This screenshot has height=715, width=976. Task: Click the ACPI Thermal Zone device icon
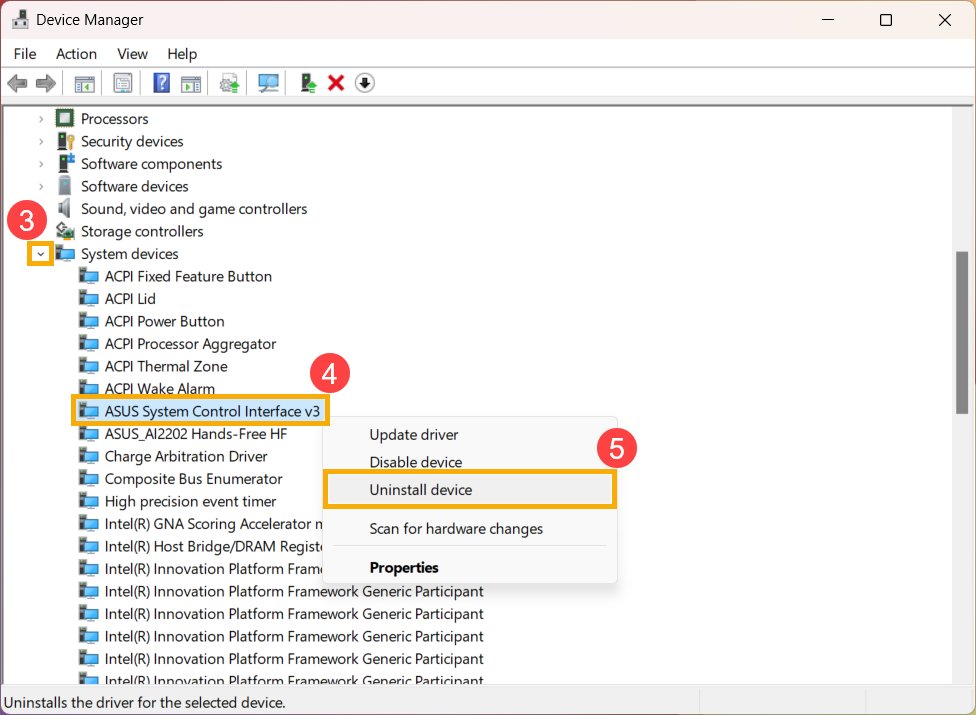coord(88,365)
